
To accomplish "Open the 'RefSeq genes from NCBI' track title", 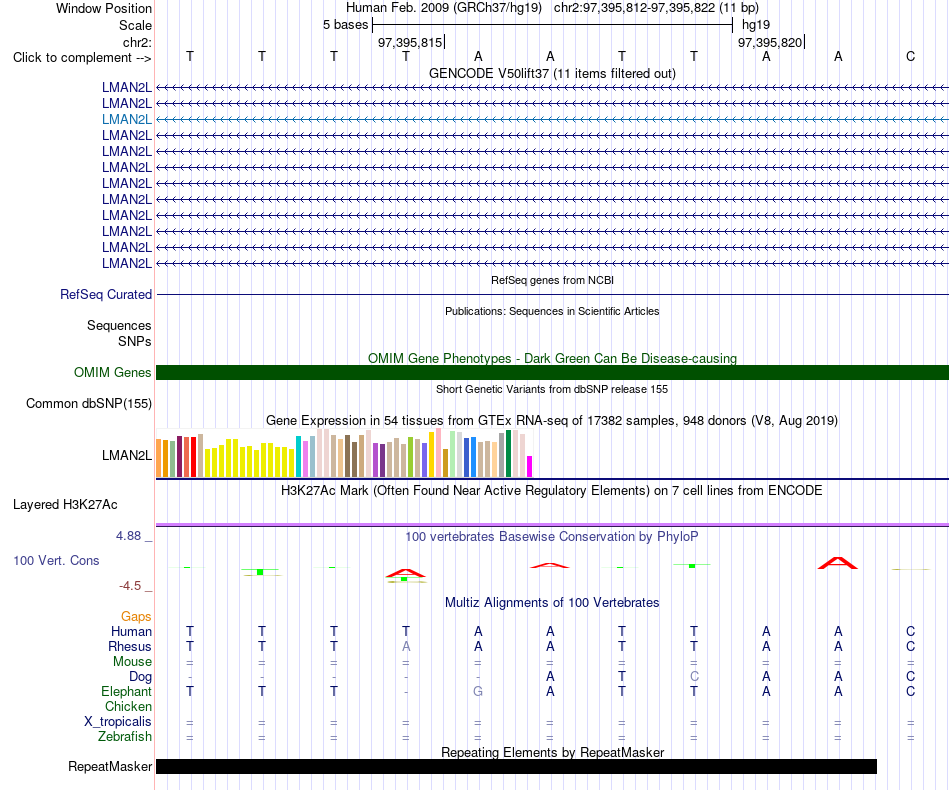I will click(x=552, y=280).
